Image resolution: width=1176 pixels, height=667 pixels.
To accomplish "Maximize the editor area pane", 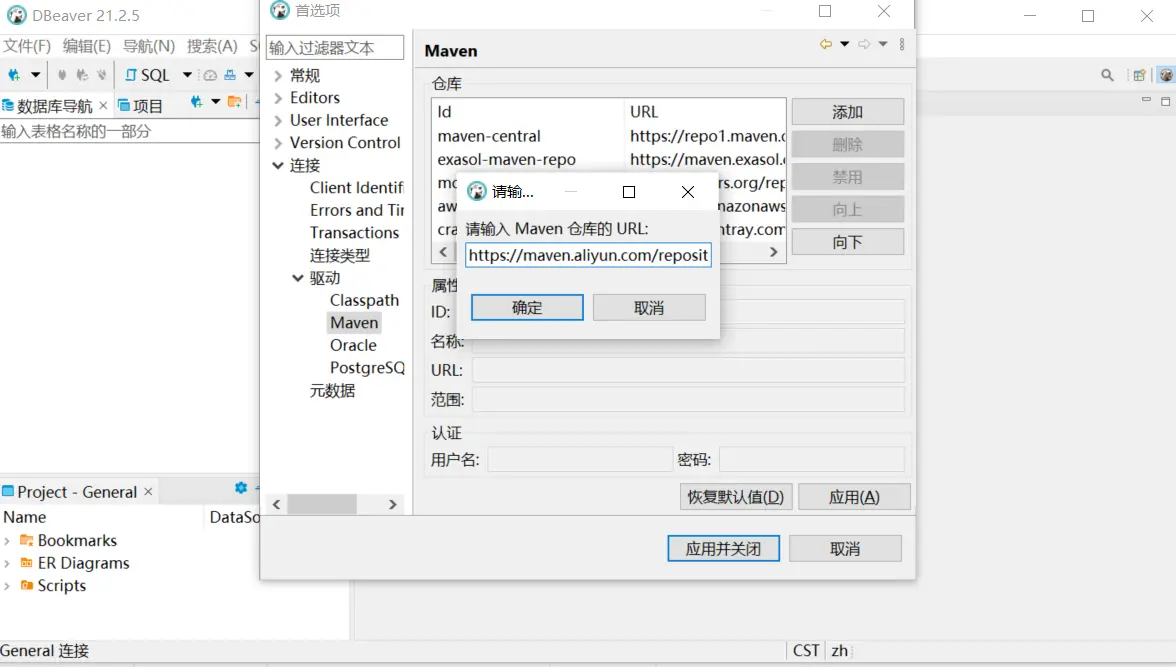I will pos(1166,101).
